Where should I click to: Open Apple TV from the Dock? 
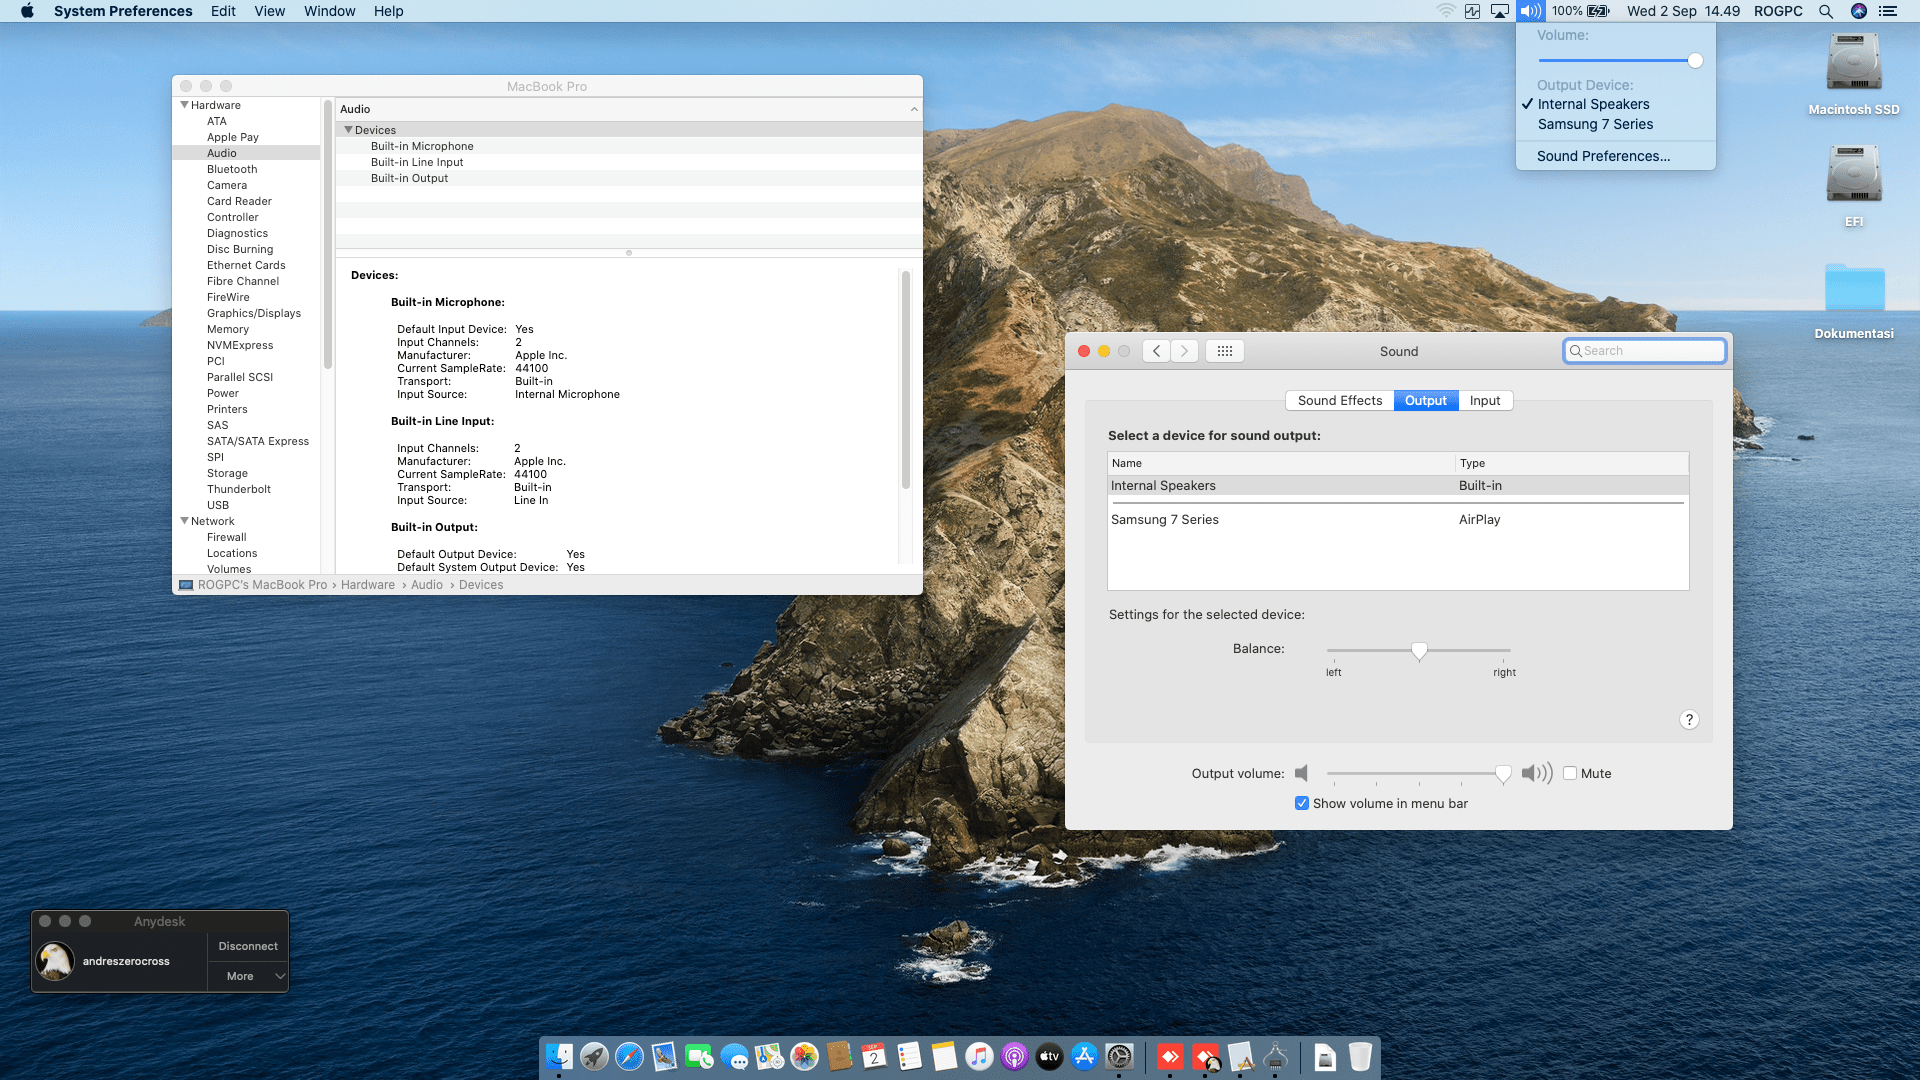pyautogui.click(x=1049, y=1056)
